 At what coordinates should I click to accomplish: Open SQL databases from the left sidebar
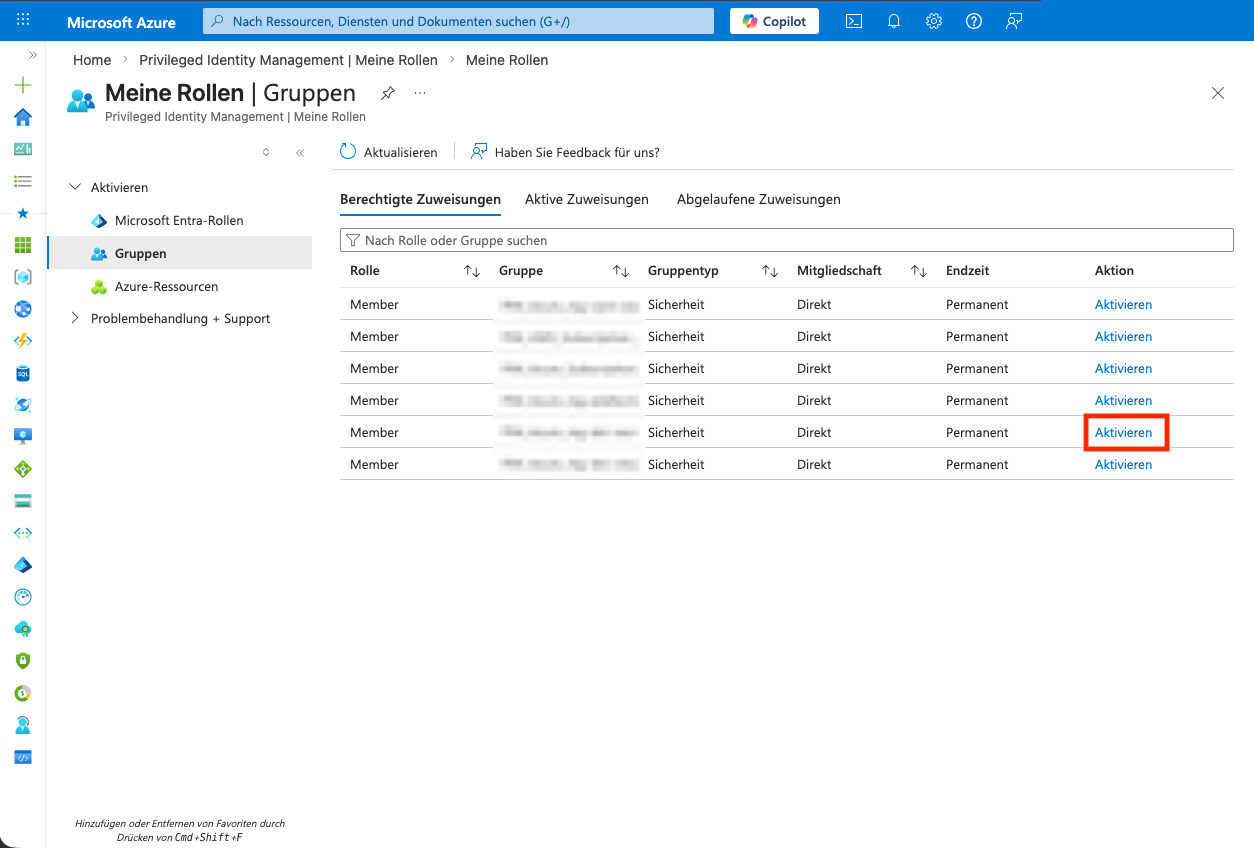[23, 373]
